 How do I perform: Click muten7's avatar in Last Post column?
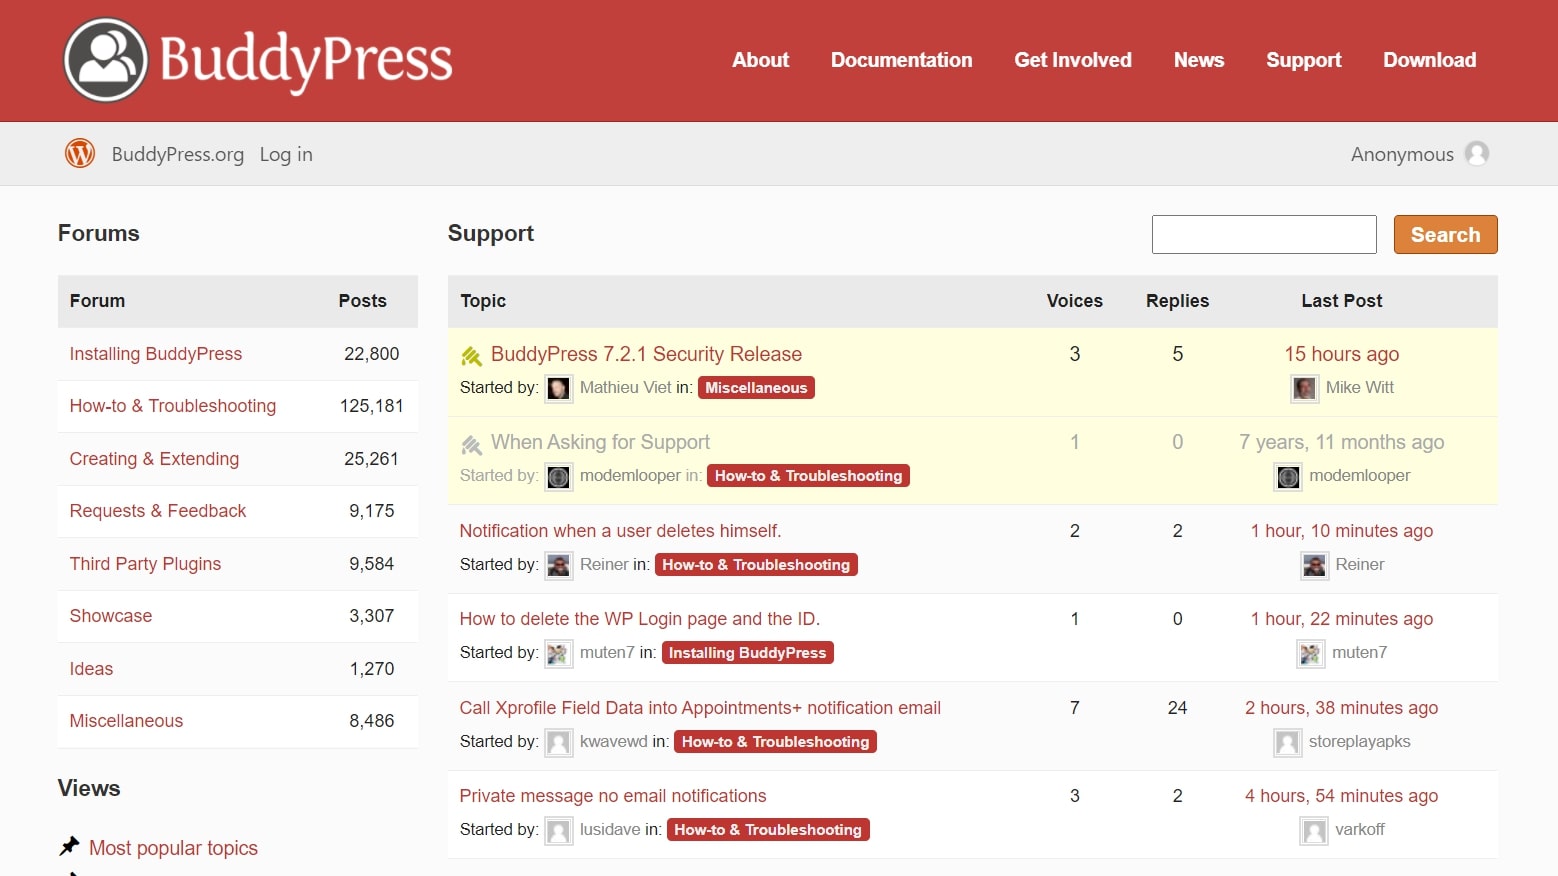[1311, 653]
